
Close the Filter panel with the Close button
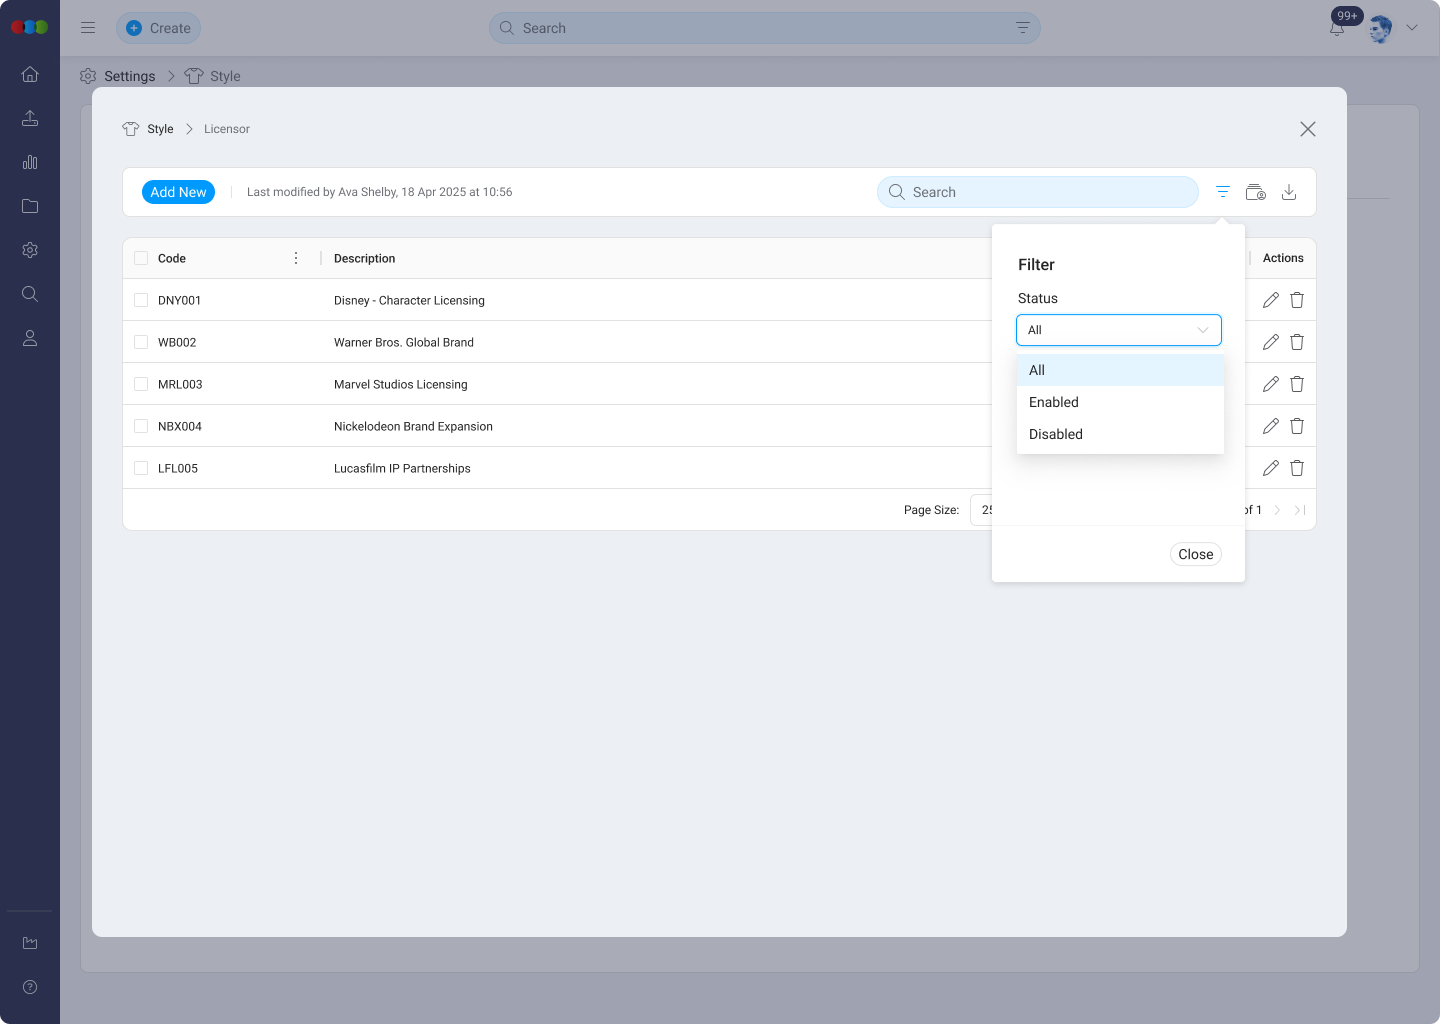point(1195,553)
